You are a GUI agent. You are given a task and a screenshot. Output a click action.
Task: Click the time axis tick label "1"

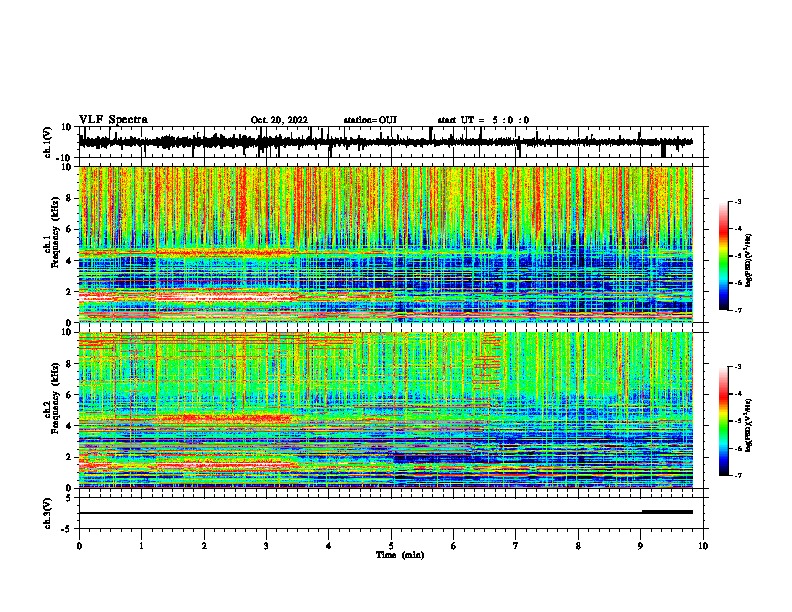[x=141, y=546]
